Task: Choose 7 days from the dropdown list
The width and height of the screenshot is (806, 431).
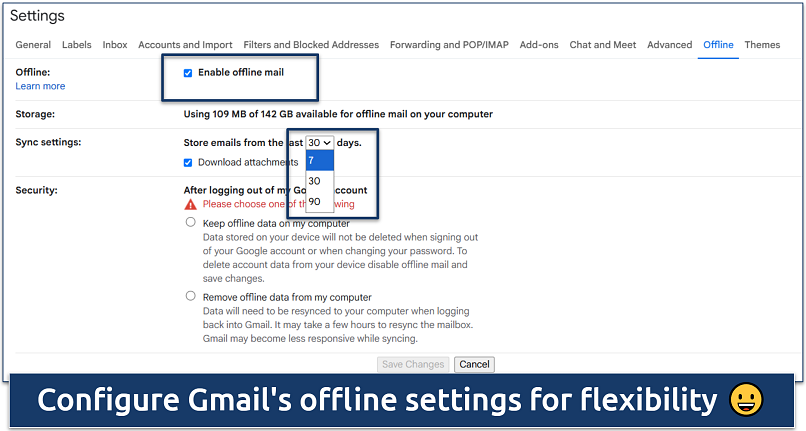Action: click(313, 160)
